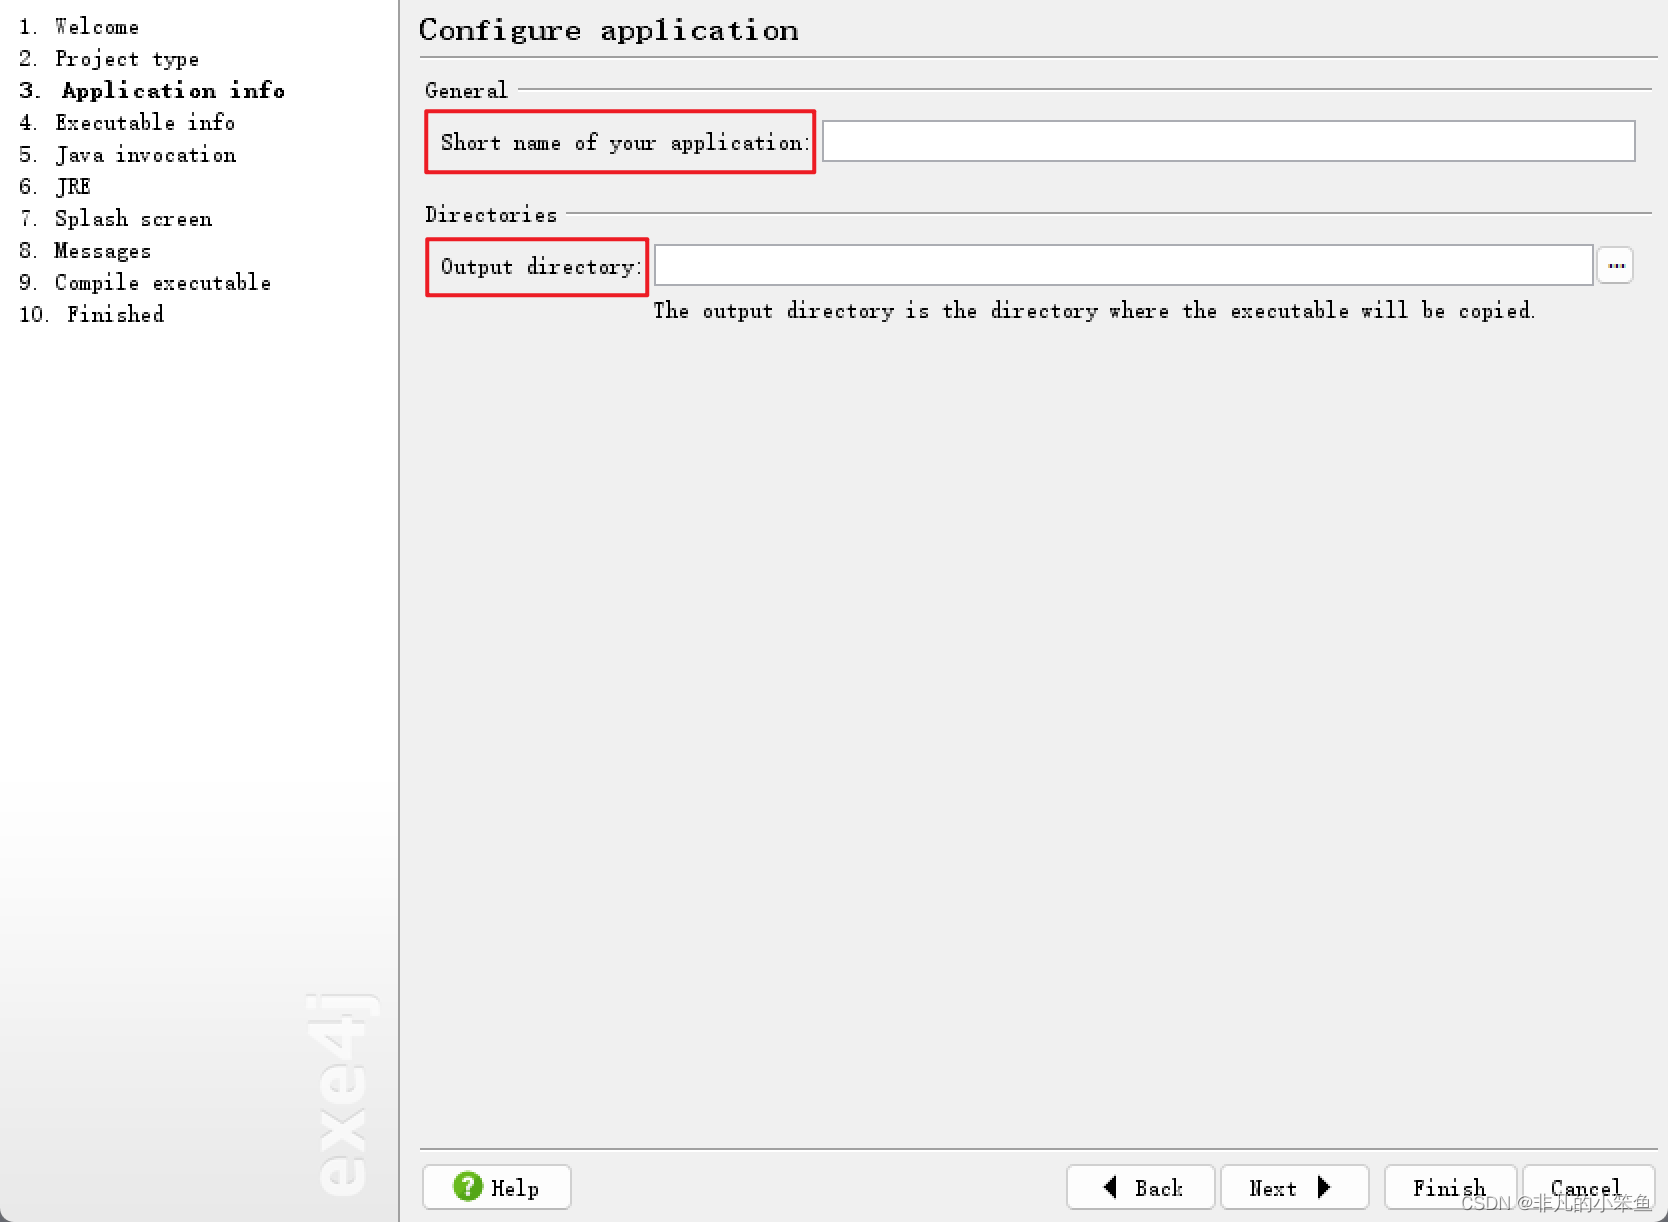Image resolution: width=1668 pixels, height=1222 pixels.
Task: Click into the Output directory field
Action: (x=1123, y=265)
